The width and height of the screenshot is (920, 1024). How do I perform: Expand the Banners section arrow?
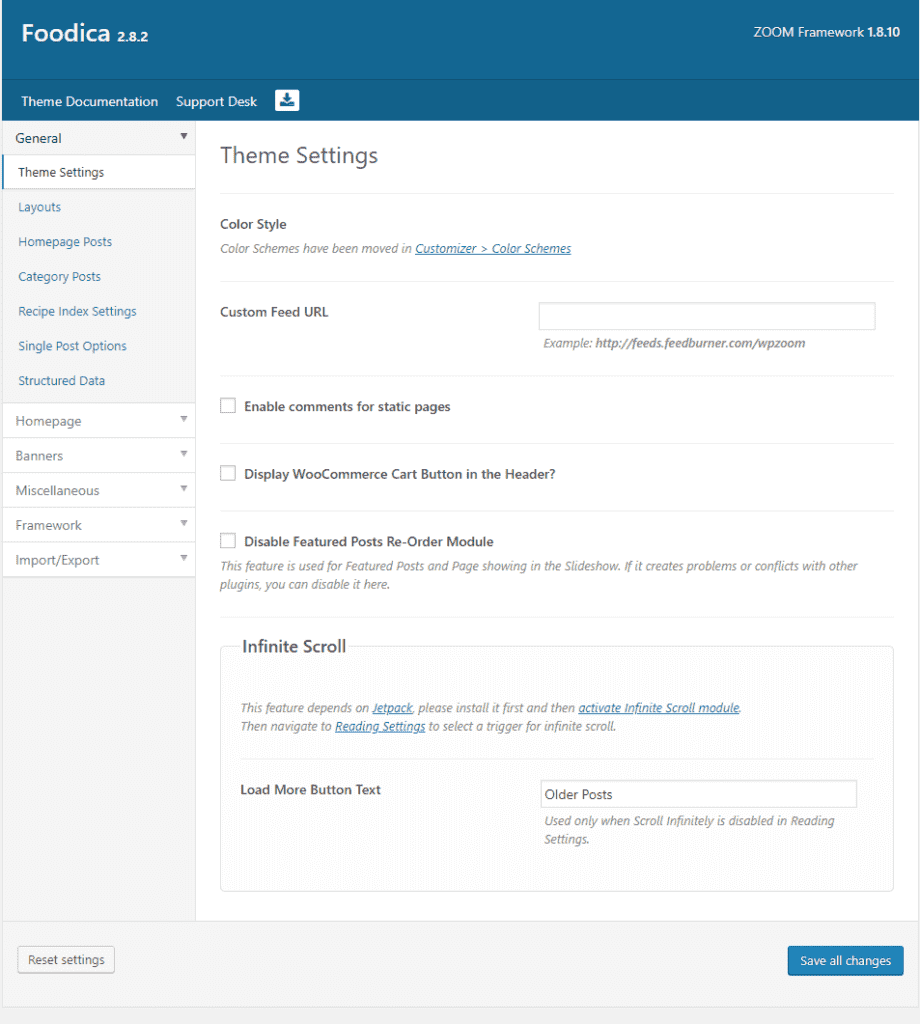click(x=183, y=454)
